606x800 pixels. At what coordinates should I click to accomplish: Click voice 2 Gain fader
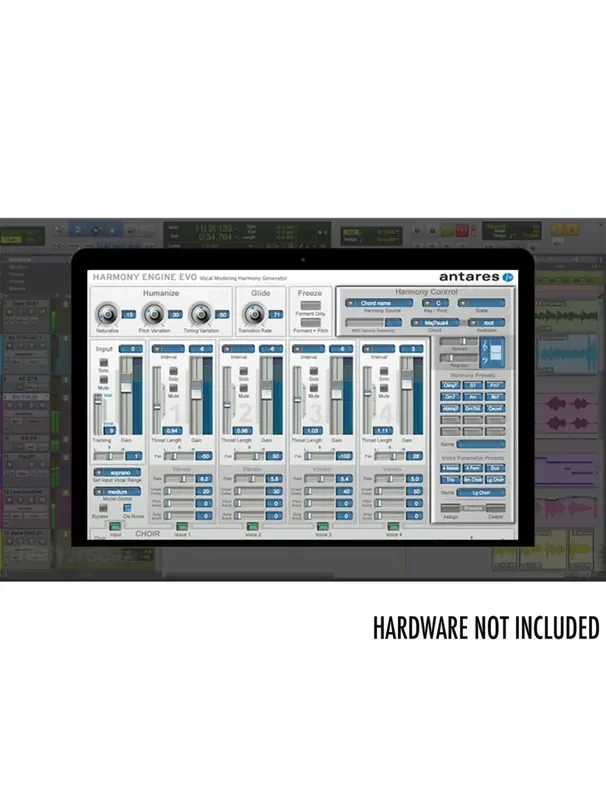266,396
